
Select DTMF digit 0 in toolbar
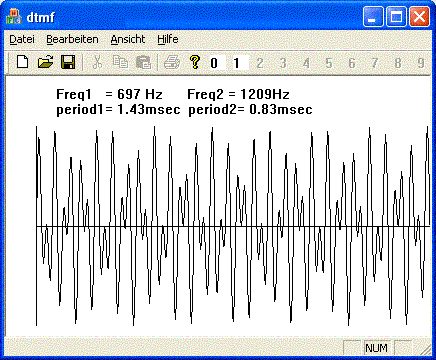coord(214,63)
